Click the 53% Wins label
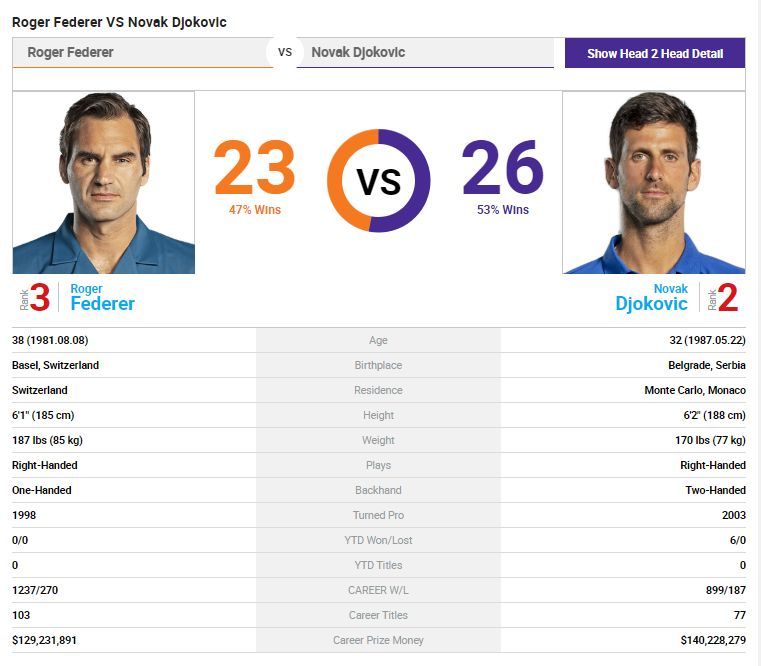Image resolution: width=761 pixels, height=666 pixels. click(x=503, y=210)
